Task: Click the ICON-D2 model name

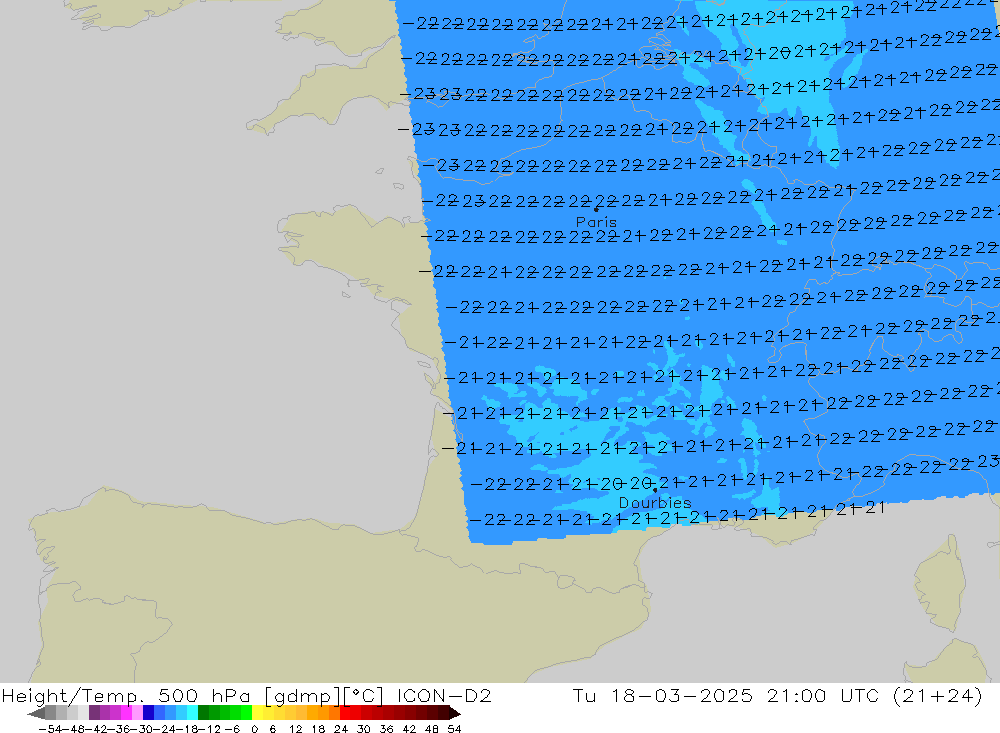Action: point(444,695)
